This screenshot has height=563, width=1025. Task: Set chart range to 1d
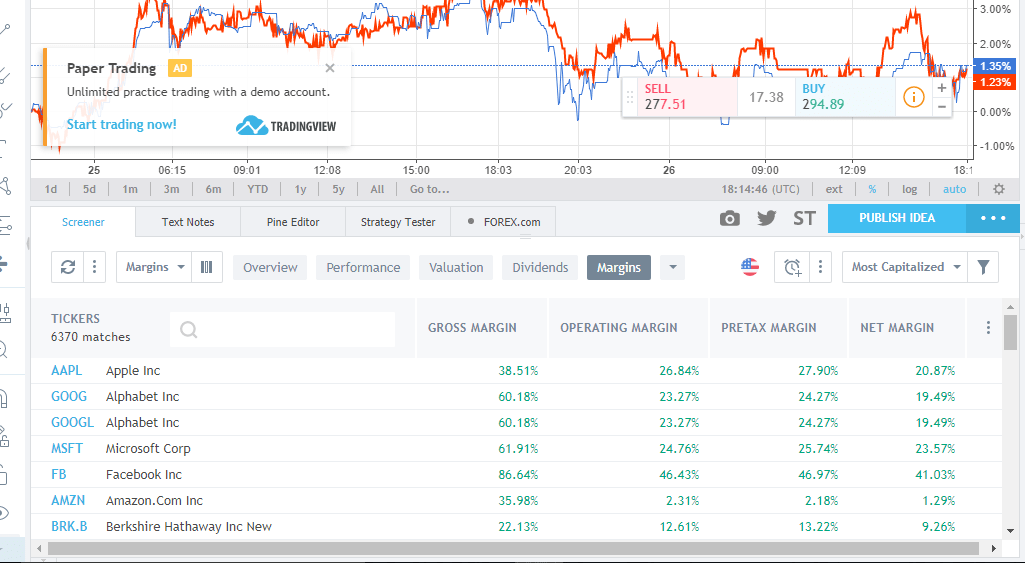click(50, 189)
